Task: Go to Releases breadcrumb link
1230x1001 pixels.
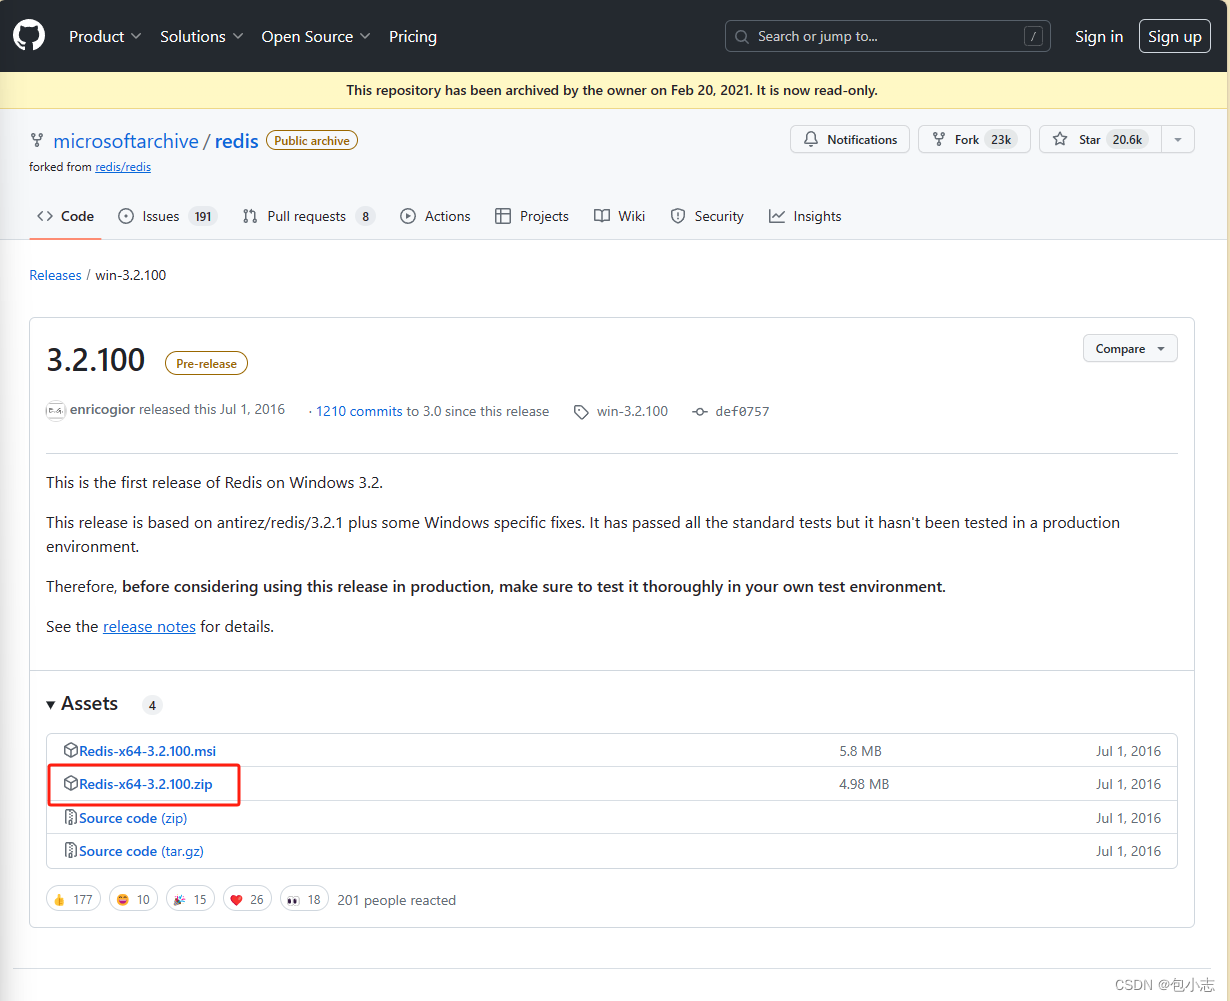Action: click(x=55, y=275)
